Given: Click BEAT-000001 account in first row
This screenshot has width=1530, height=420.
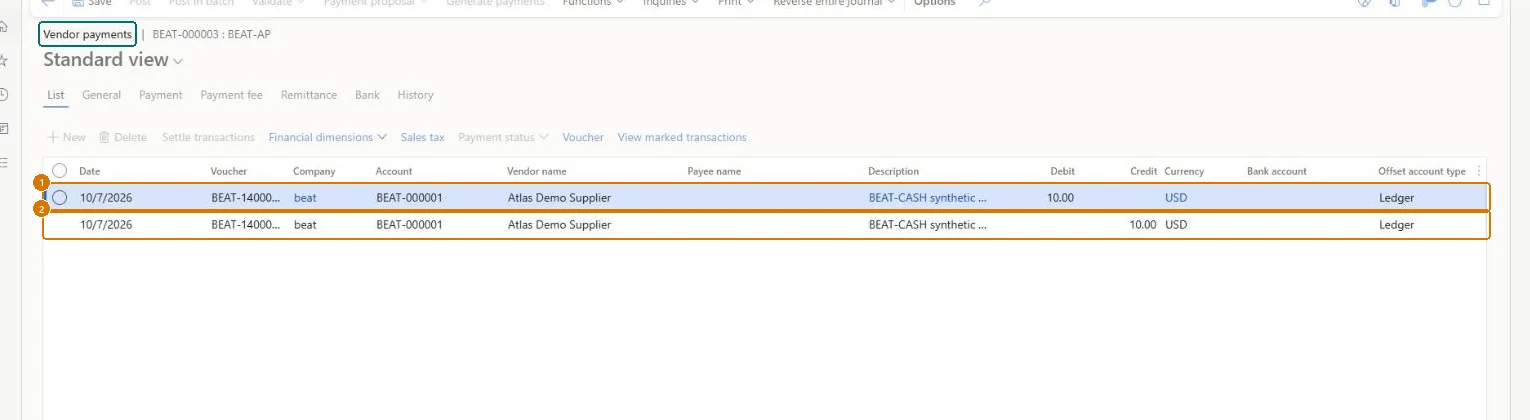Looking at the screenshot, I should point(410,198).
